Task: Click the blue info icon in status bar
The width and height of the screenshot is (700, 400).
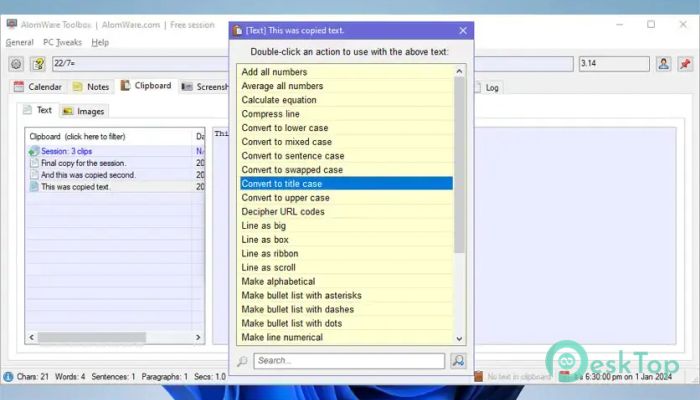Action: 8,376
